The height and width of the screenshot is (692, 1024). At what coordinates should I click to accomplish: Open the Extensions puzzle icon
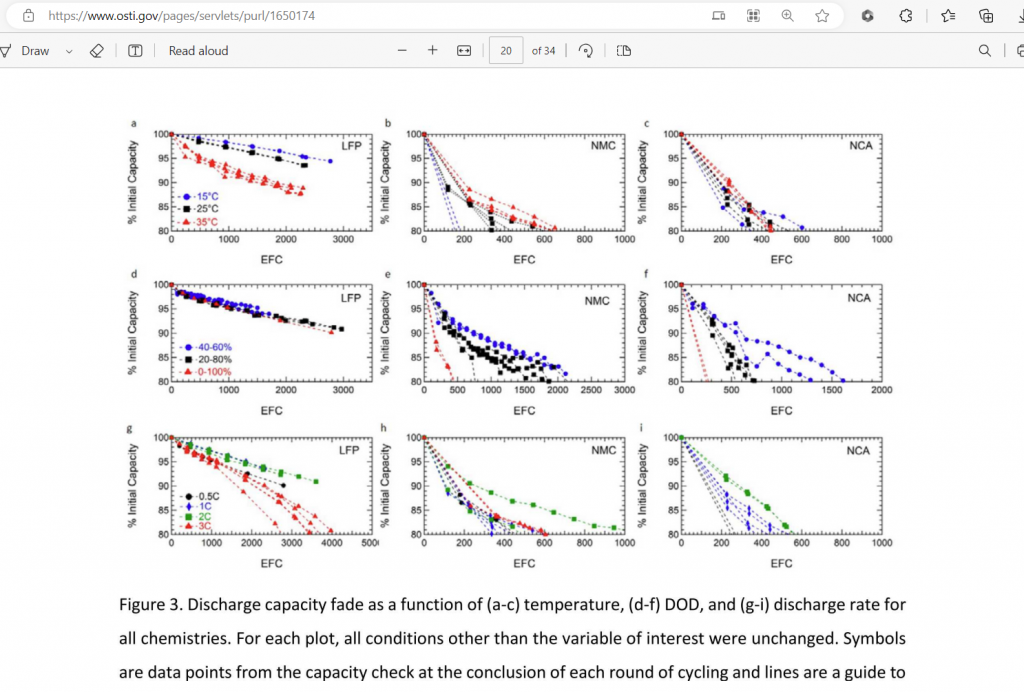pyautogui.click(x=906, y=16)
